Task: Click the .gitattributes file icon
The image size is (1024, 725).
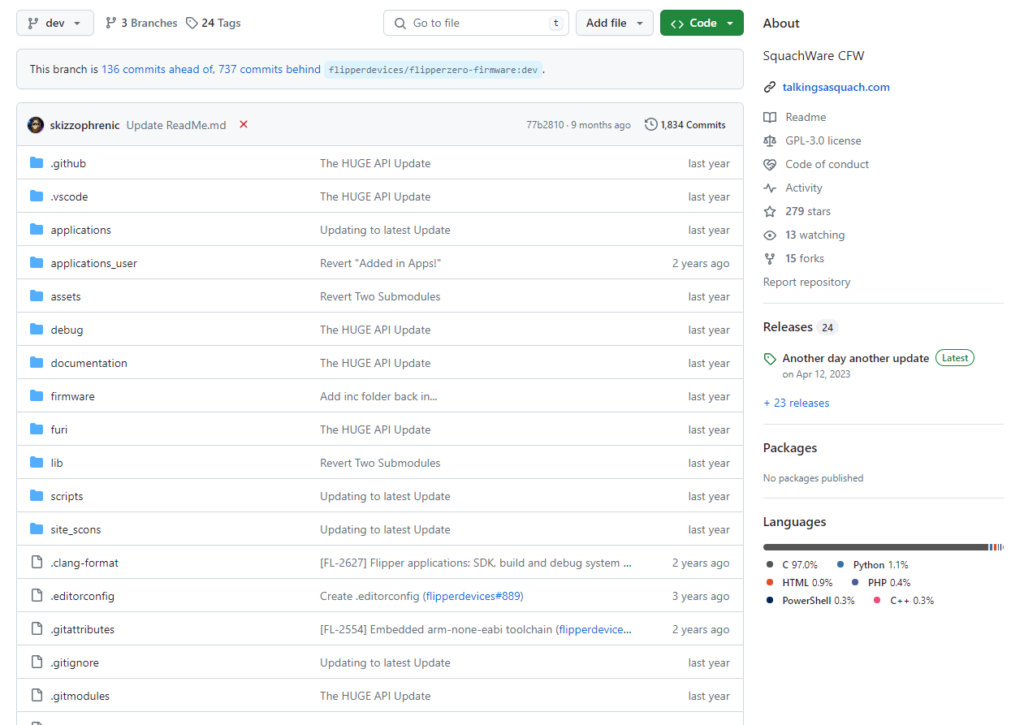Action: [37, 629]
